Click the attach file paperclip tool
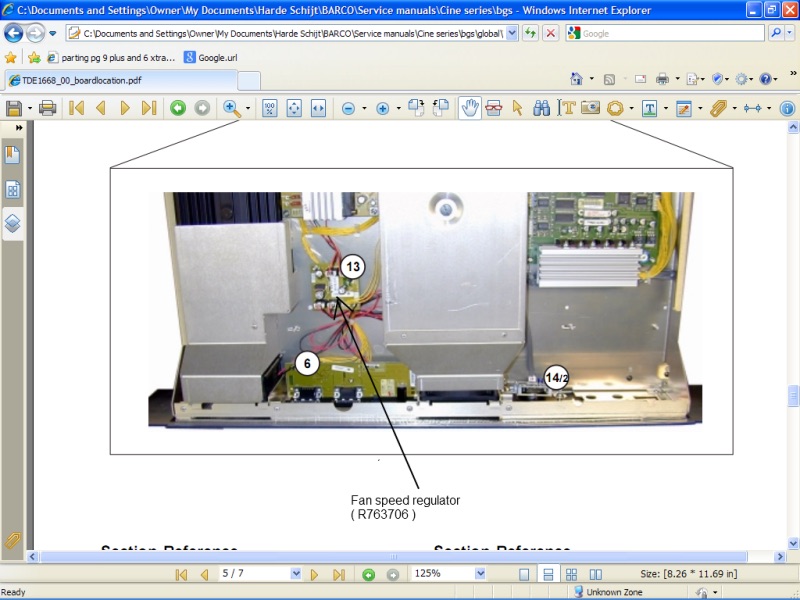 (x=718, y=108)
